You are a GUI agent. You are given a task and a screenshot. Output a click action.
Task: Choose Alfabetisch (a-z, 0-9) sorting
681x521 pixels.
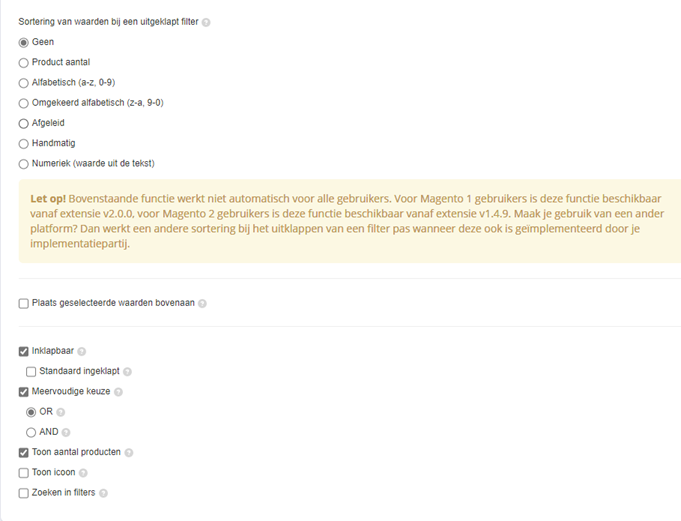click(x=23, y=83)
